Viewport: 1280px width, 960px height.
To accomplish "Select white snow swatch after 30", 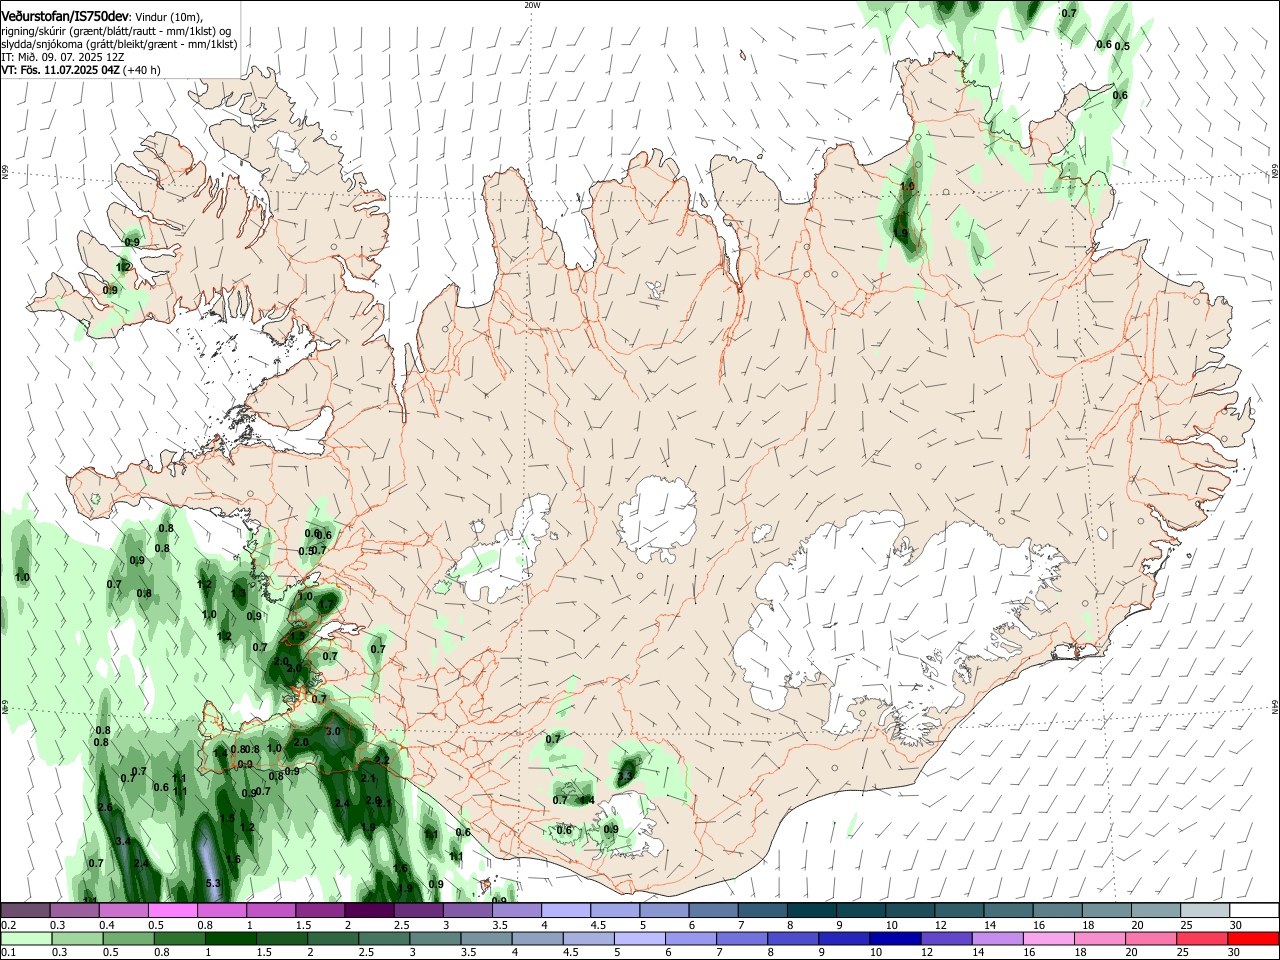I will click(1256, 911).
